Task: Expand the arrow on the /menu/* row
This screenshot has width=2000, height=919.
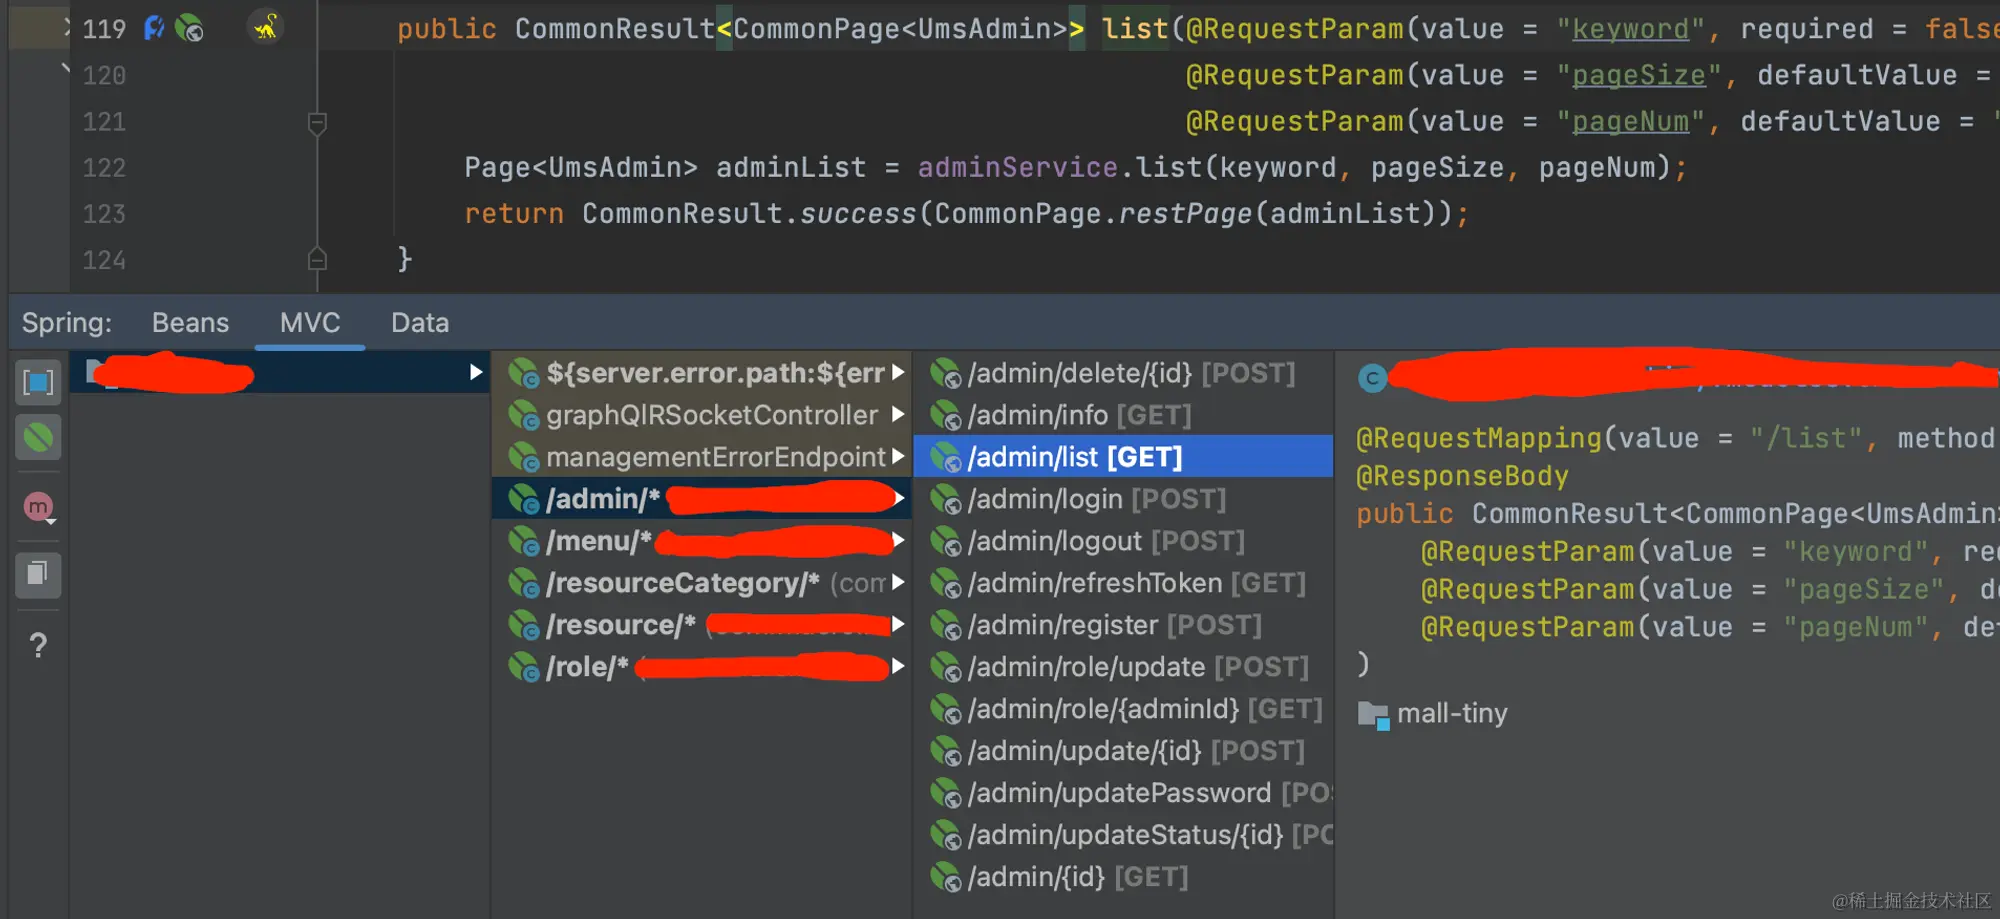Action: (x=898, y=540)
